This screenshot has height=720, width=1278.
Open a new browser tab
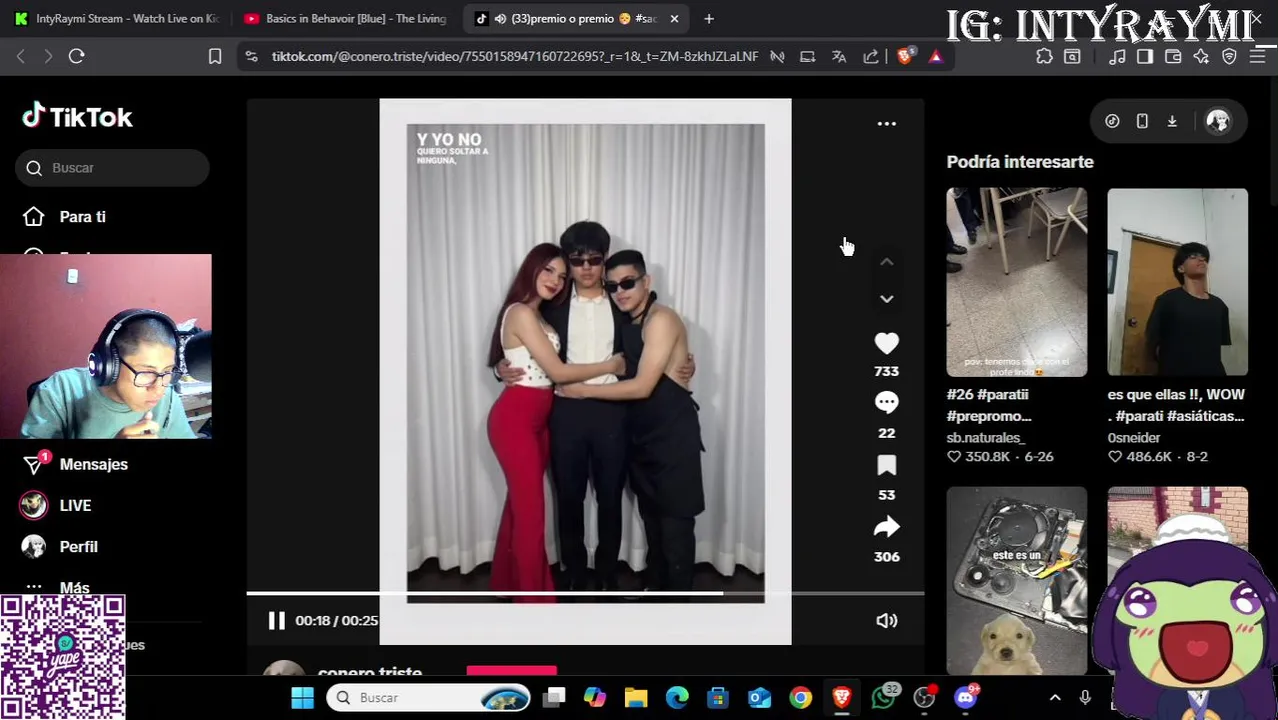709,18
